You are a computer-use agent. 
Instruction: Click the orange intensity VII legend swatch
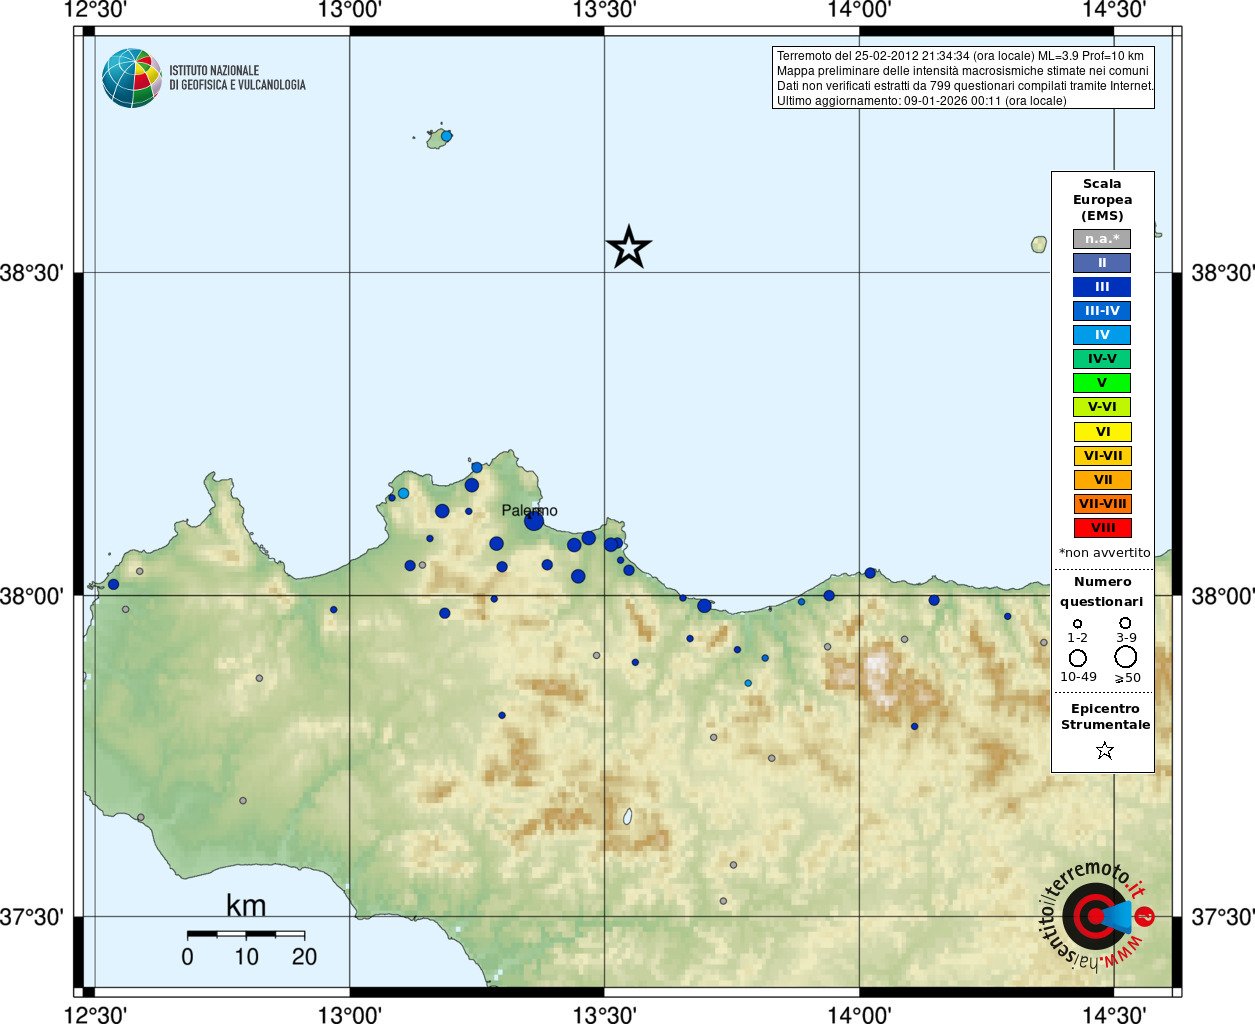(x=1102, y=480)
